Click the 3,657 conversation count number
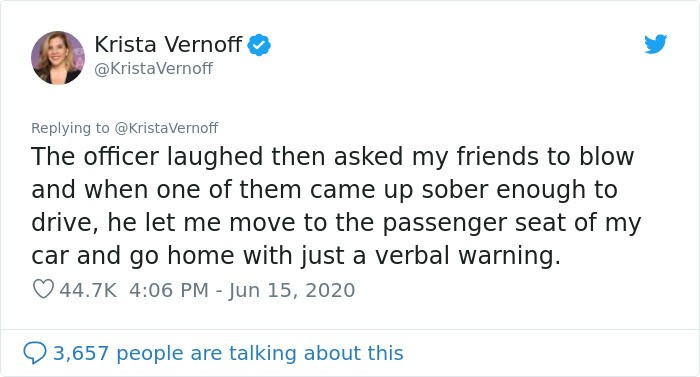 pos(81,353)
